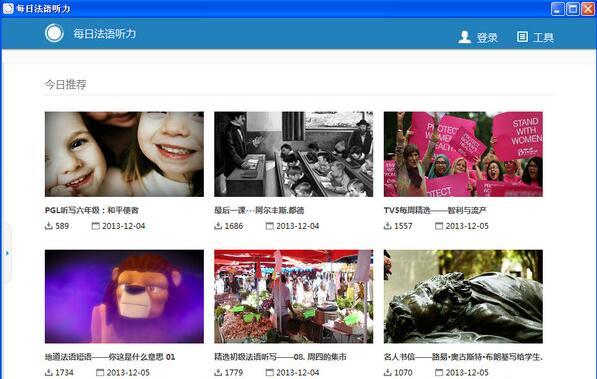
Task: Open the black-and-white classroom thumbnail
Action: 294,154
